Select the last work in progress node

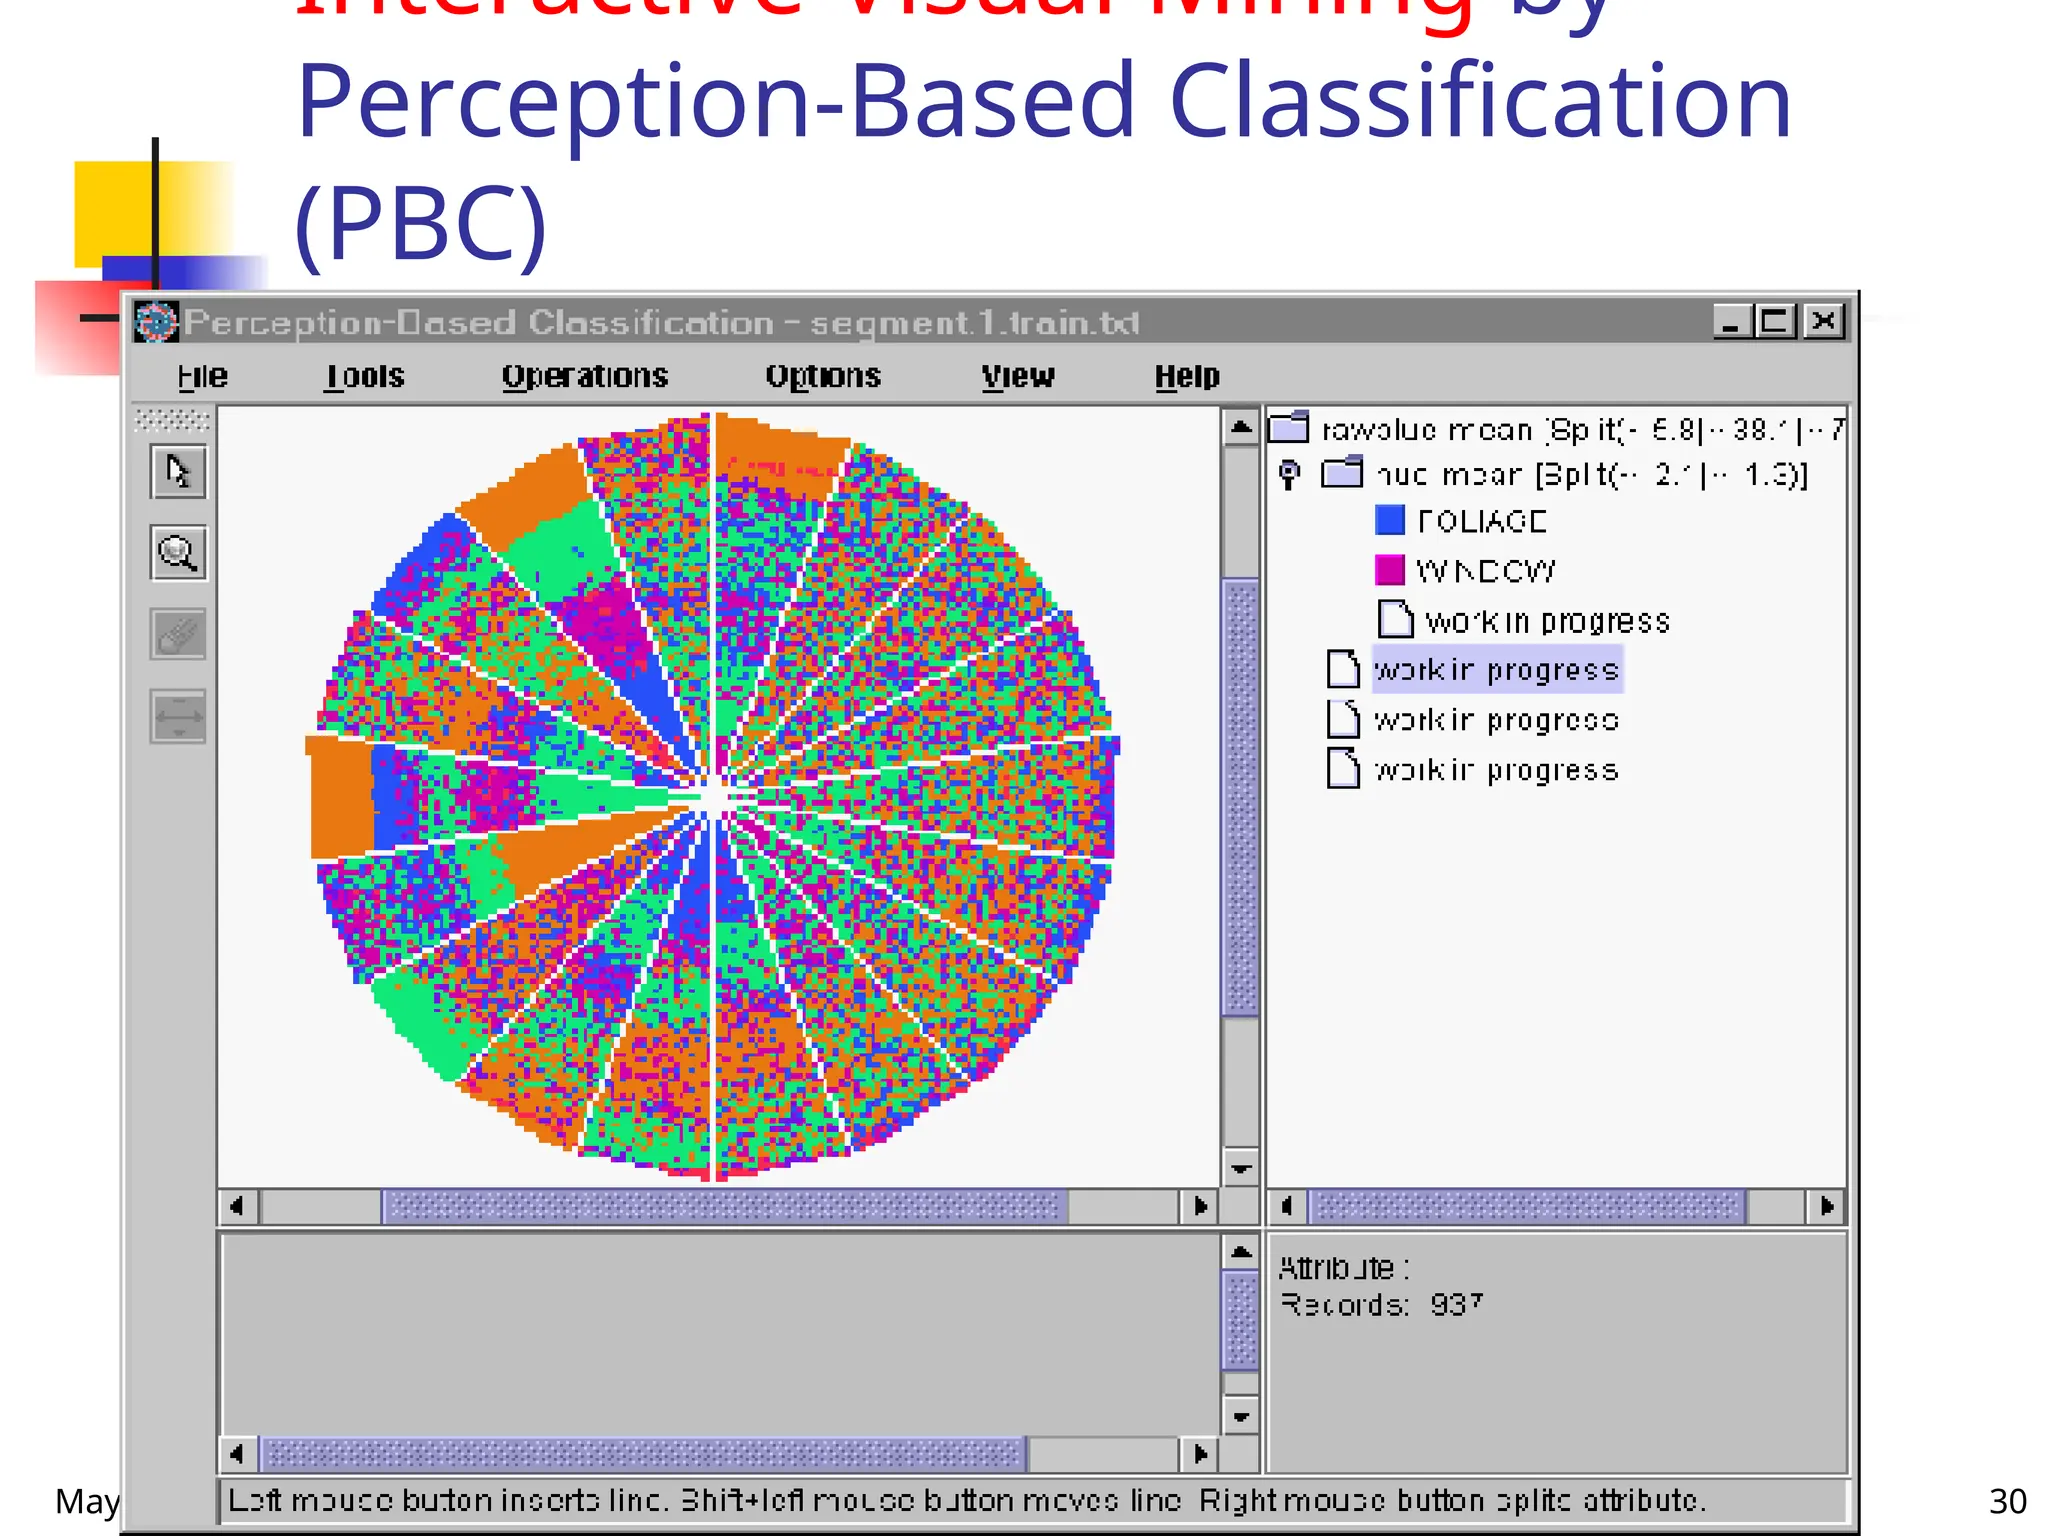1495,770
